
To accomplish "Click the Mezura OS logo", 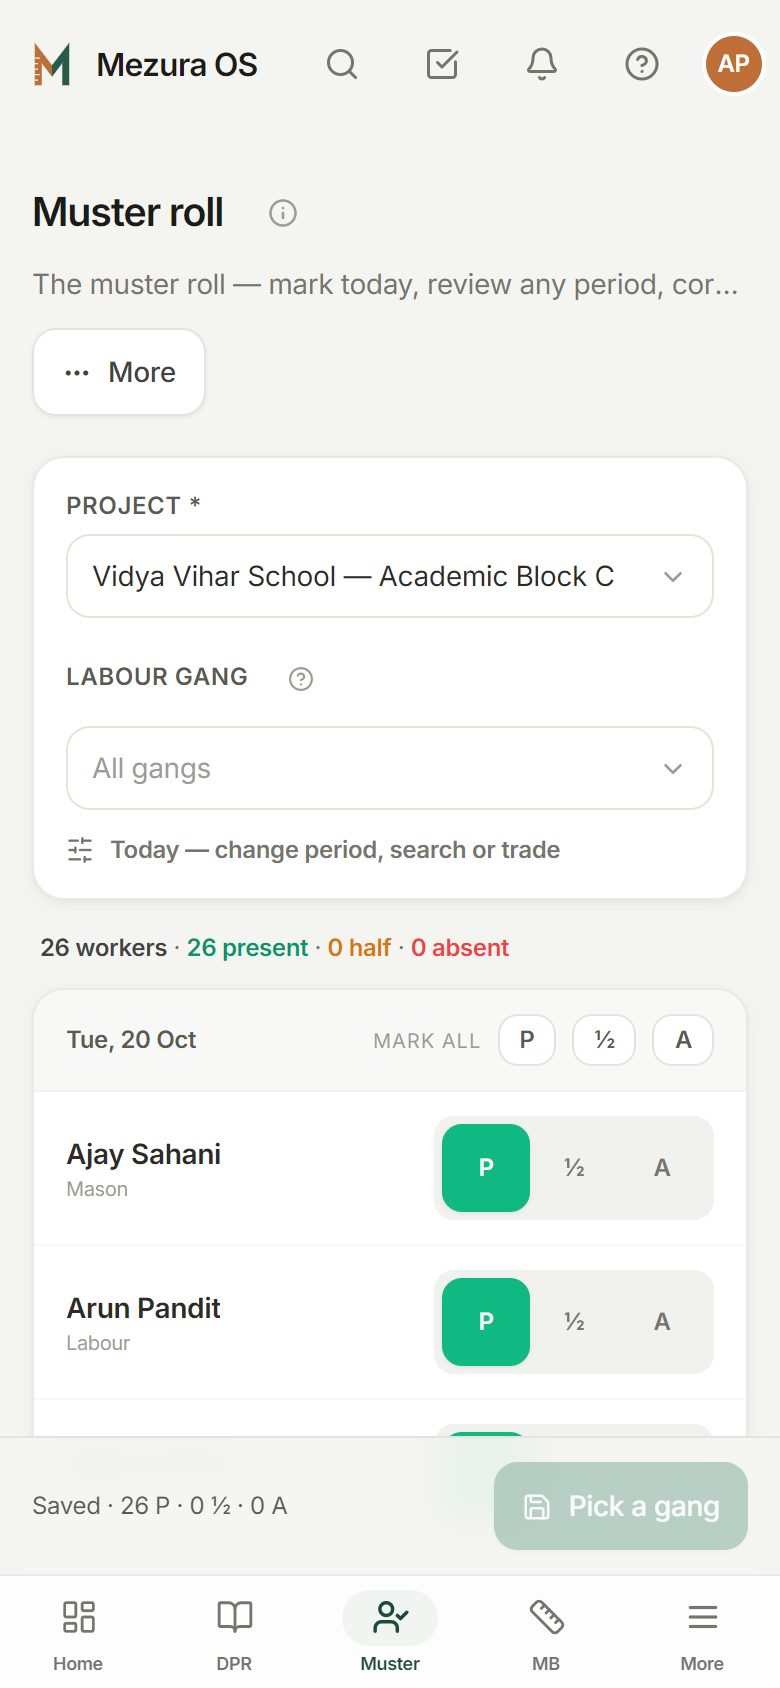I will (x=146, y=64).
